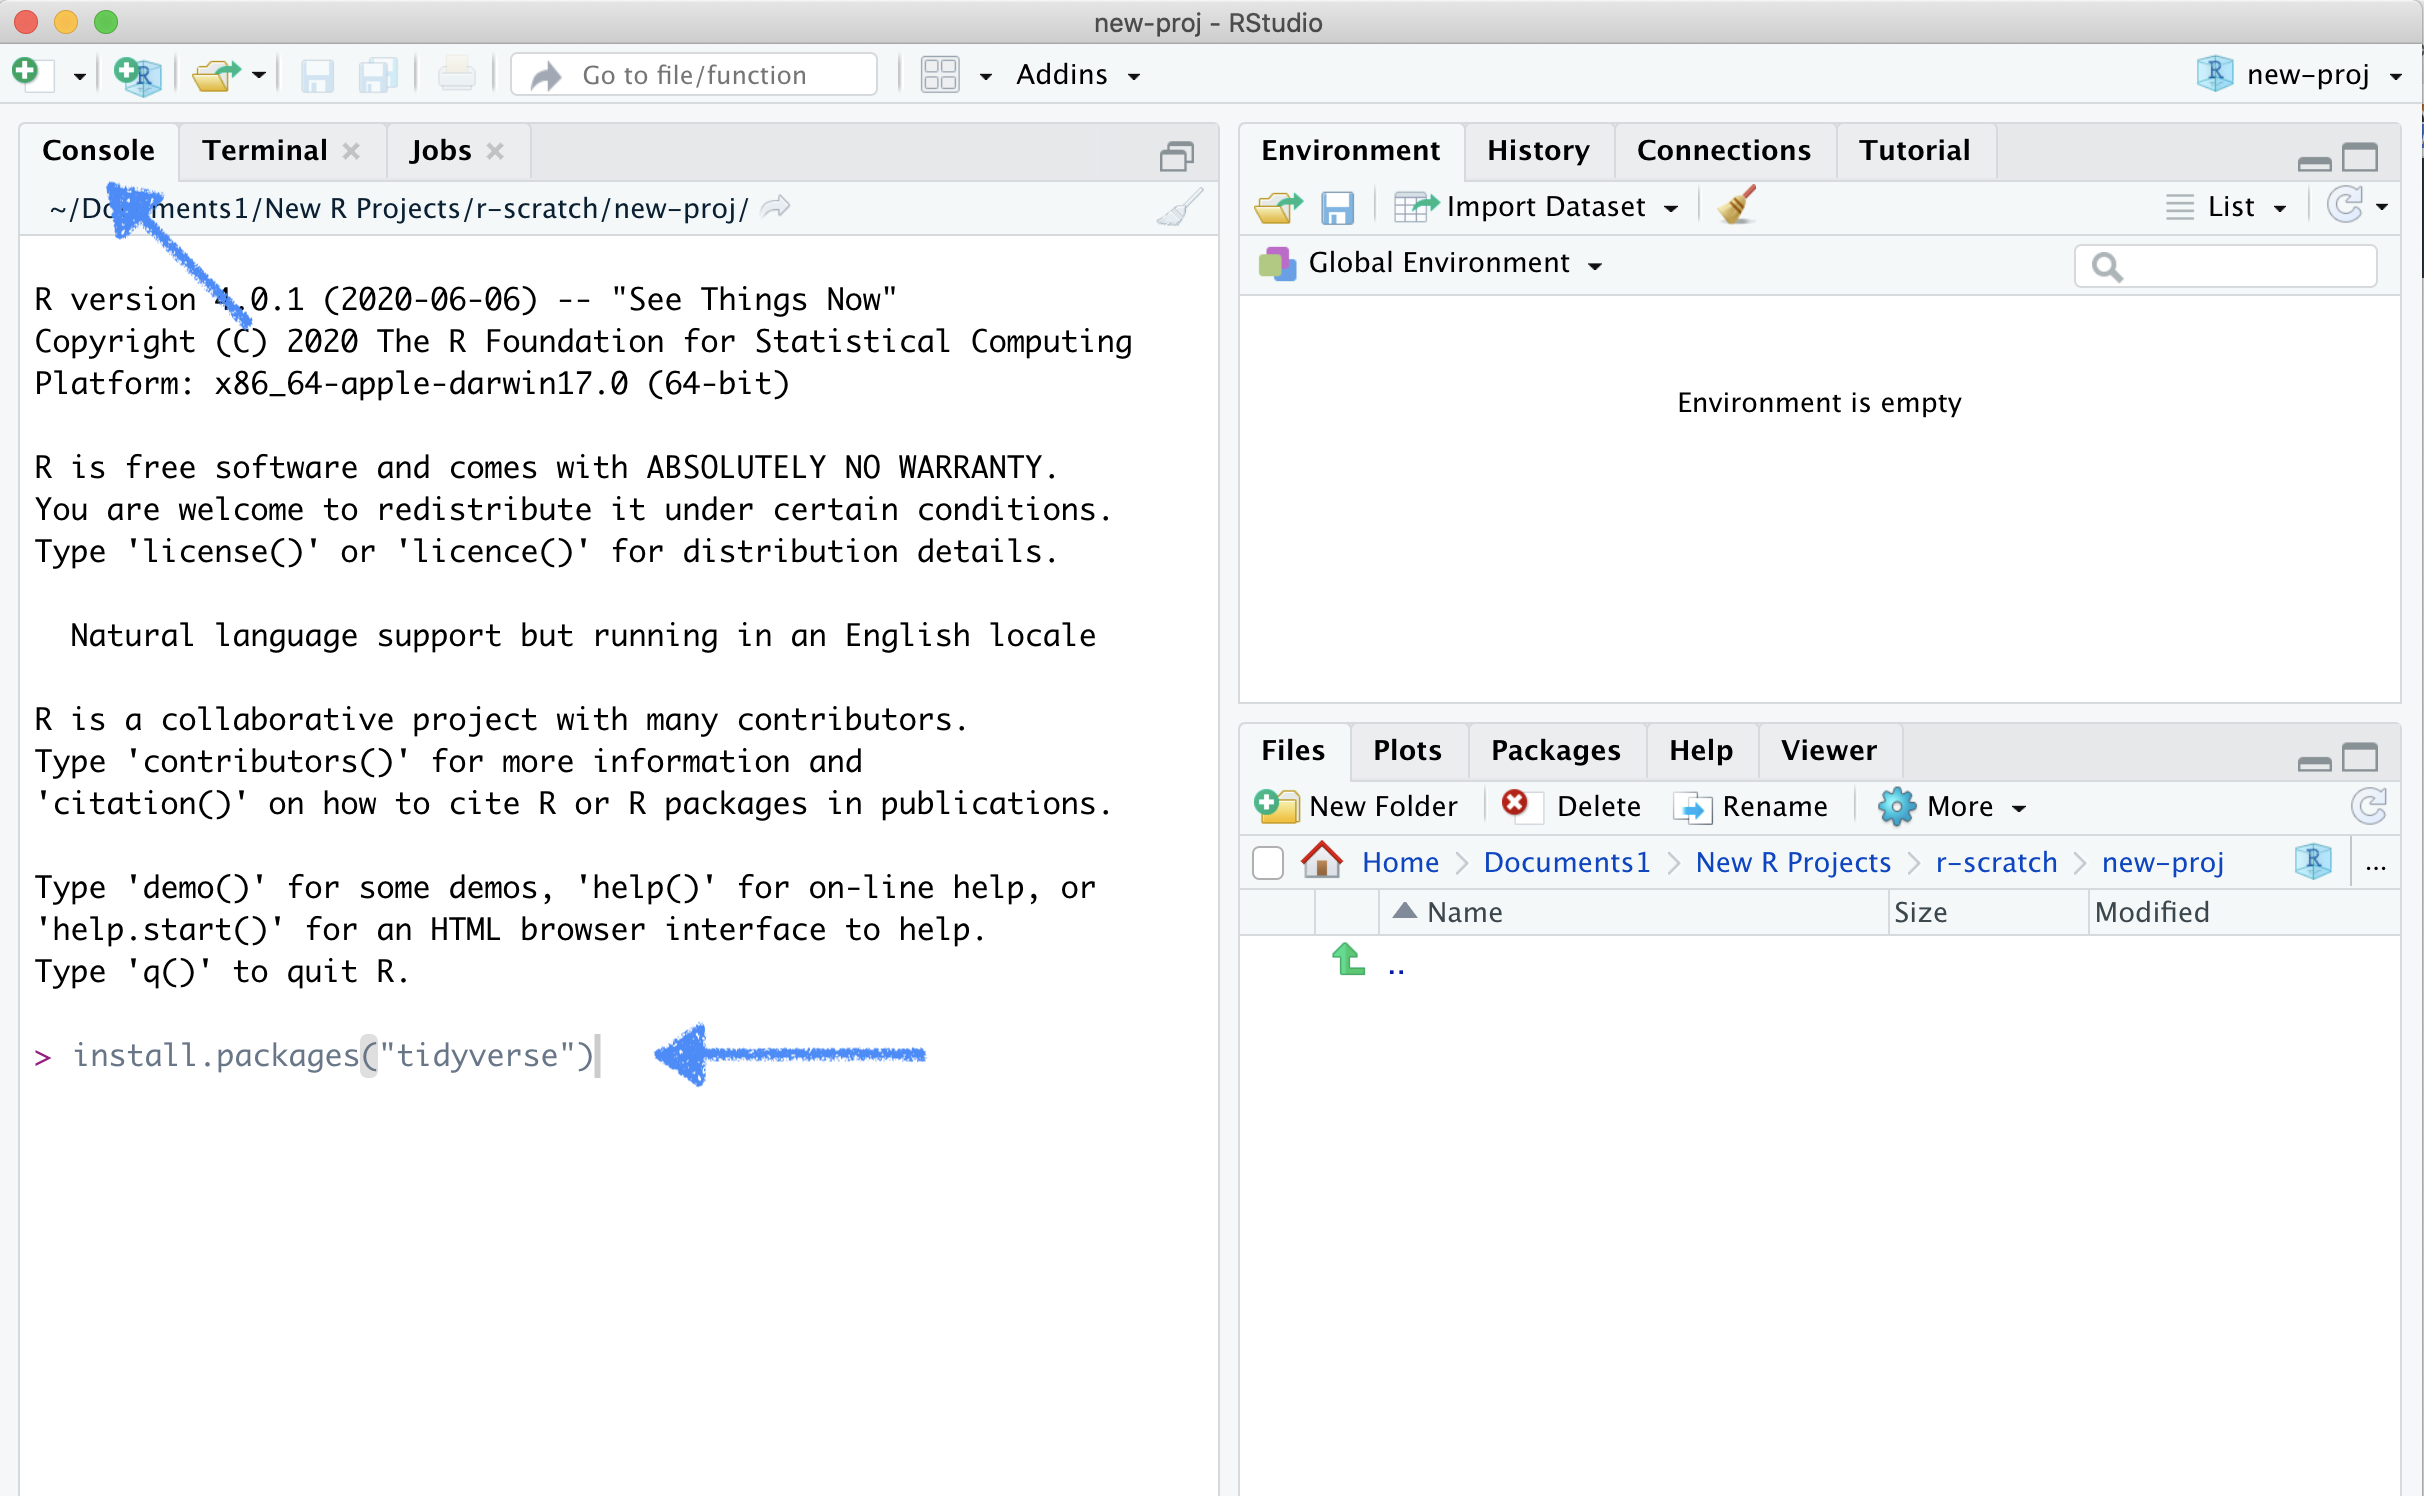Open the More gear menu

[1950, 806]
